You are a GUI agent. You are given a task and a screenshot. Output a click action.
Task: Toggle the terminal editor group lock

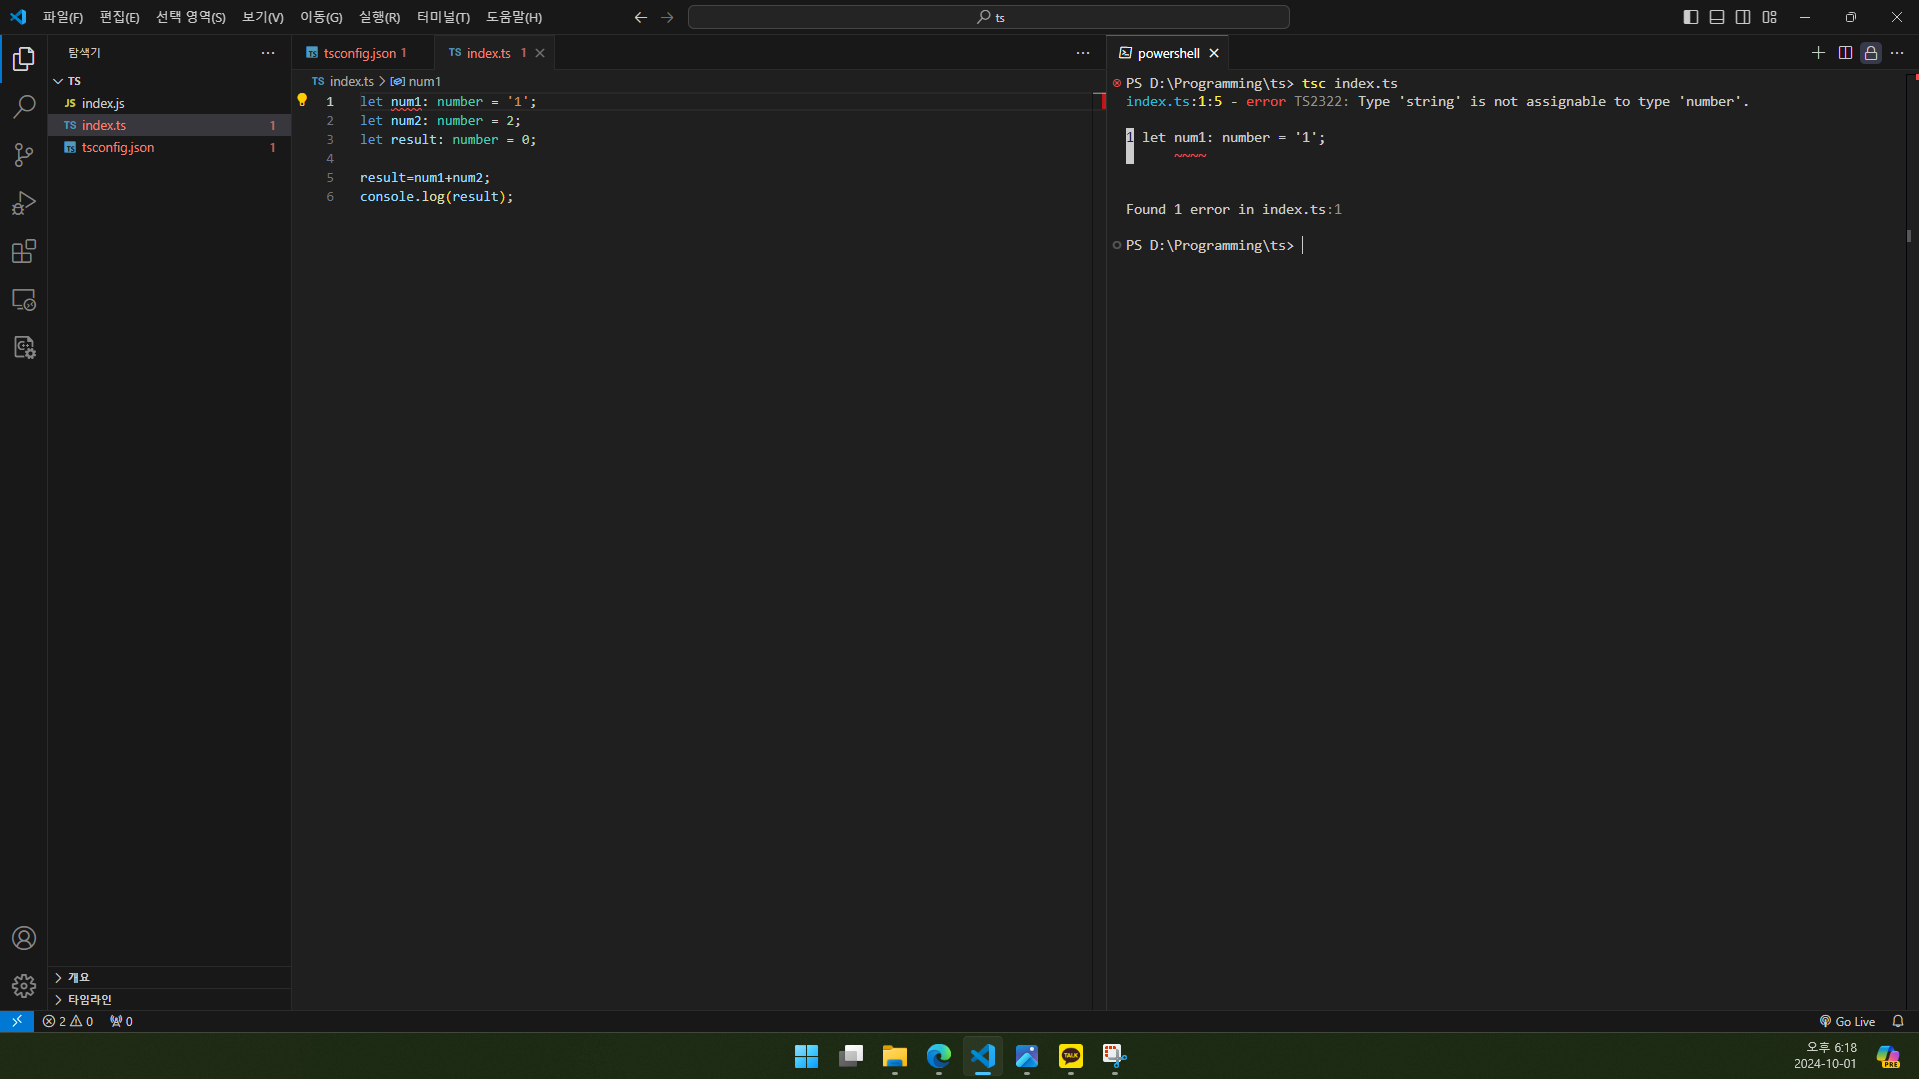pos(1871,53)
